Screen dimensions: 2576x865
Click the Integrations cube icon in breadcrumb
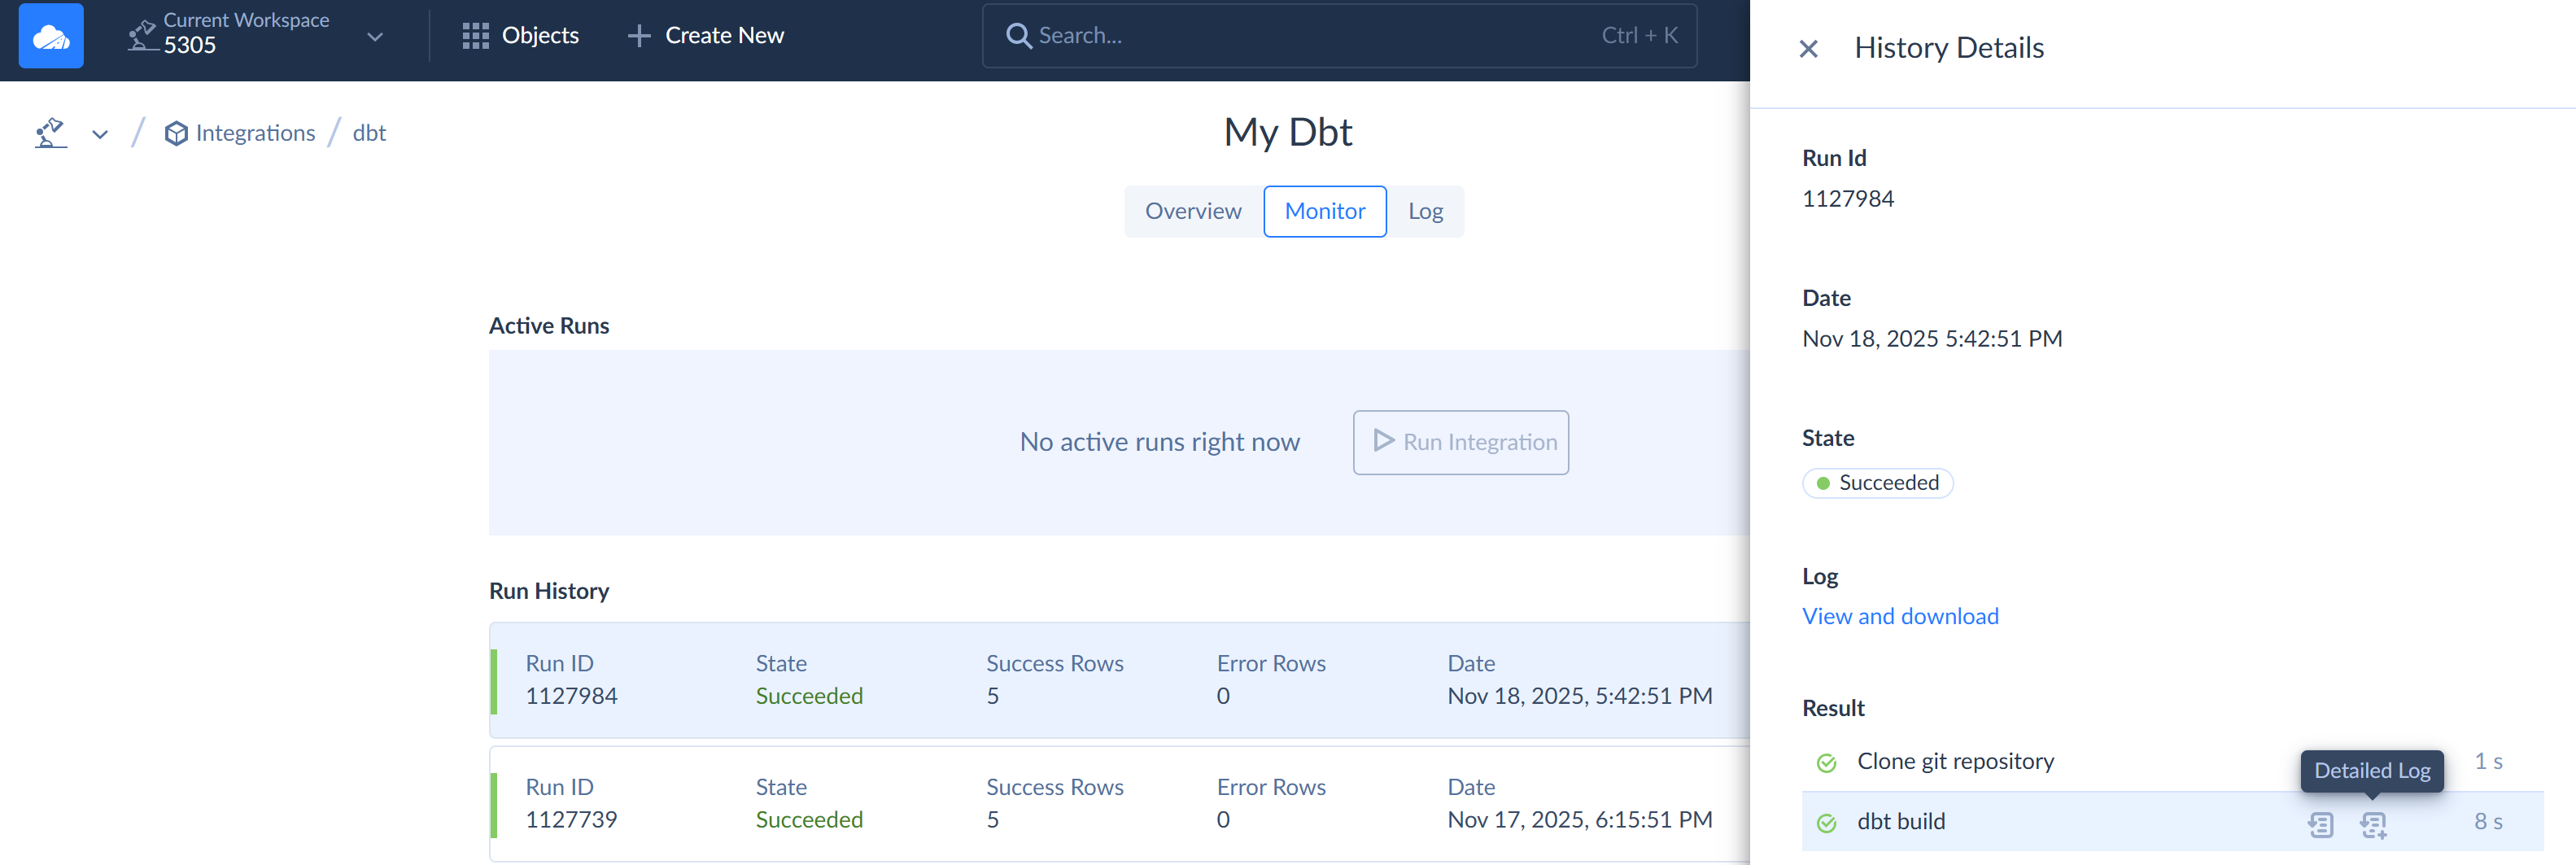pos(176,132)
